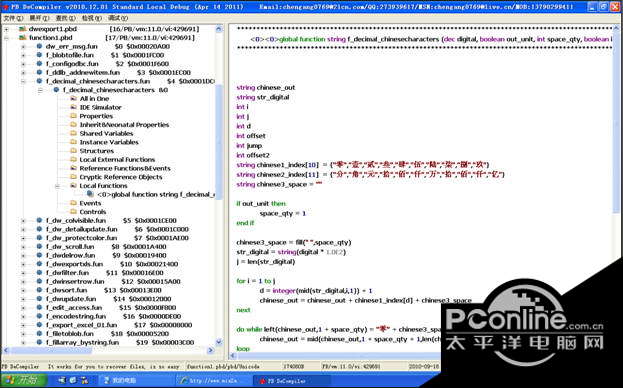Image resolution: width=623 pixels, height=388 pixels.
Task: Click the 'for i = 1 to j' line
Action: coord(255,281)
